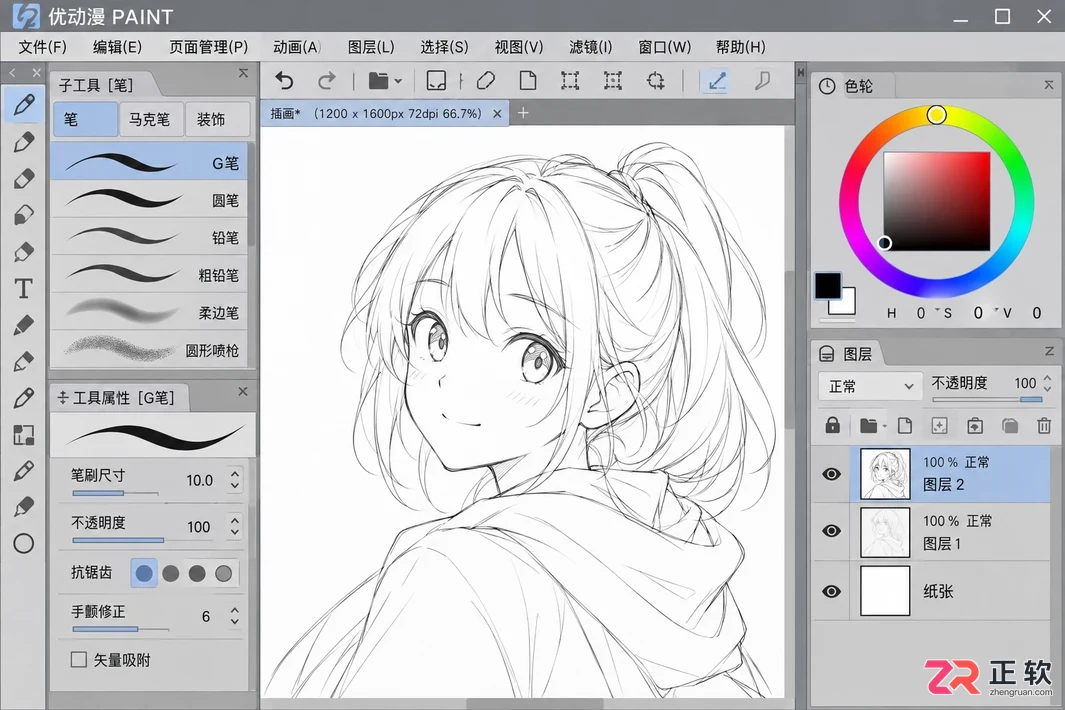
Task: Open the 滤镜(I) menu
Action: point(590,47)
